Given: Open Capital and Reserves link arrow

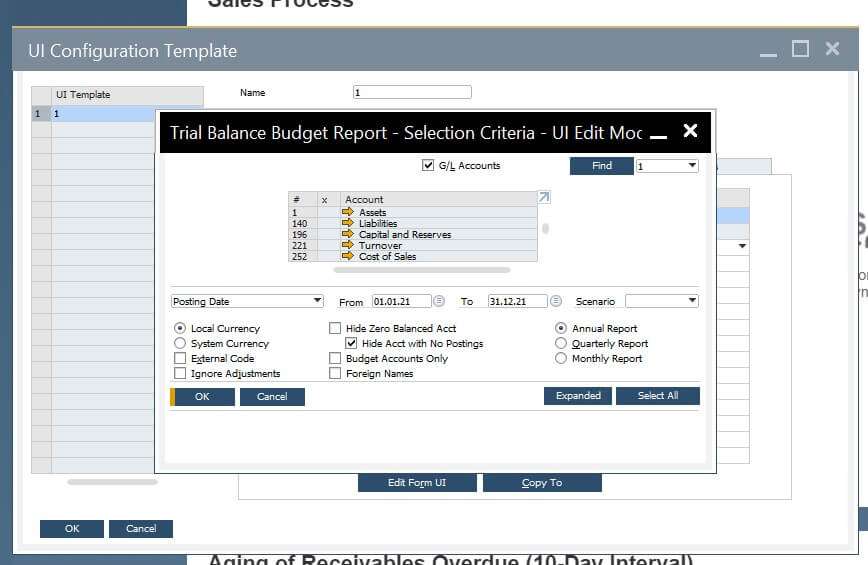Looking at the screenshot, I should (348, 234).
